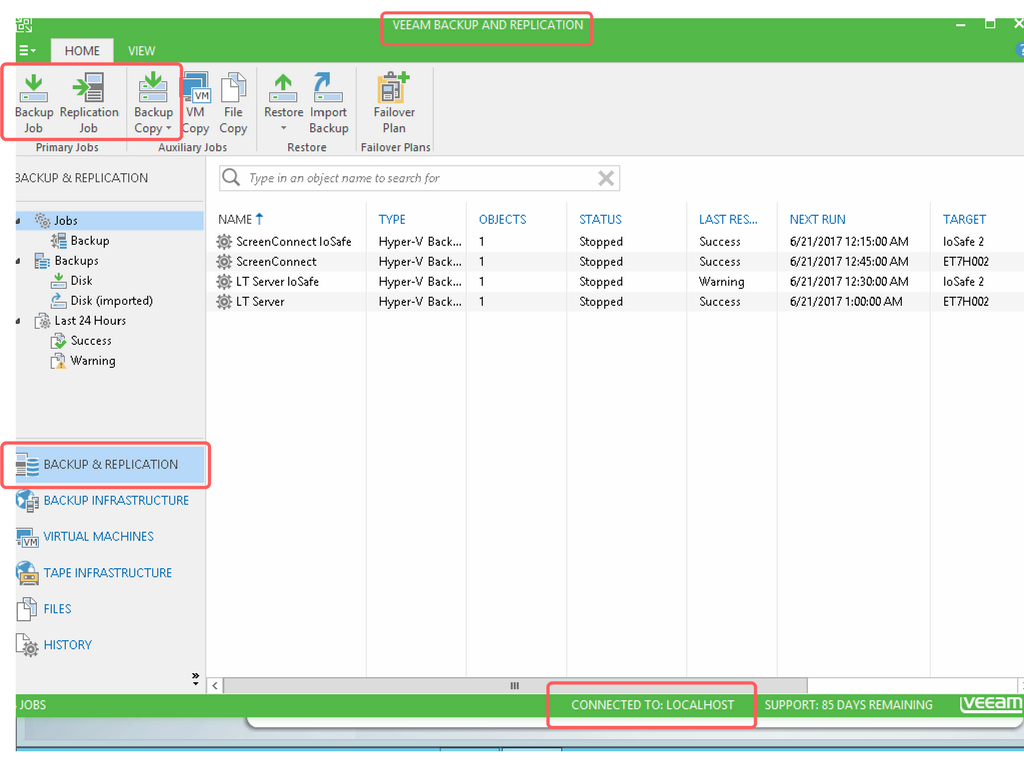The image size is (1024, 768).
Task: Select Disk (imported) under Backups
Action: pos(111,301)
